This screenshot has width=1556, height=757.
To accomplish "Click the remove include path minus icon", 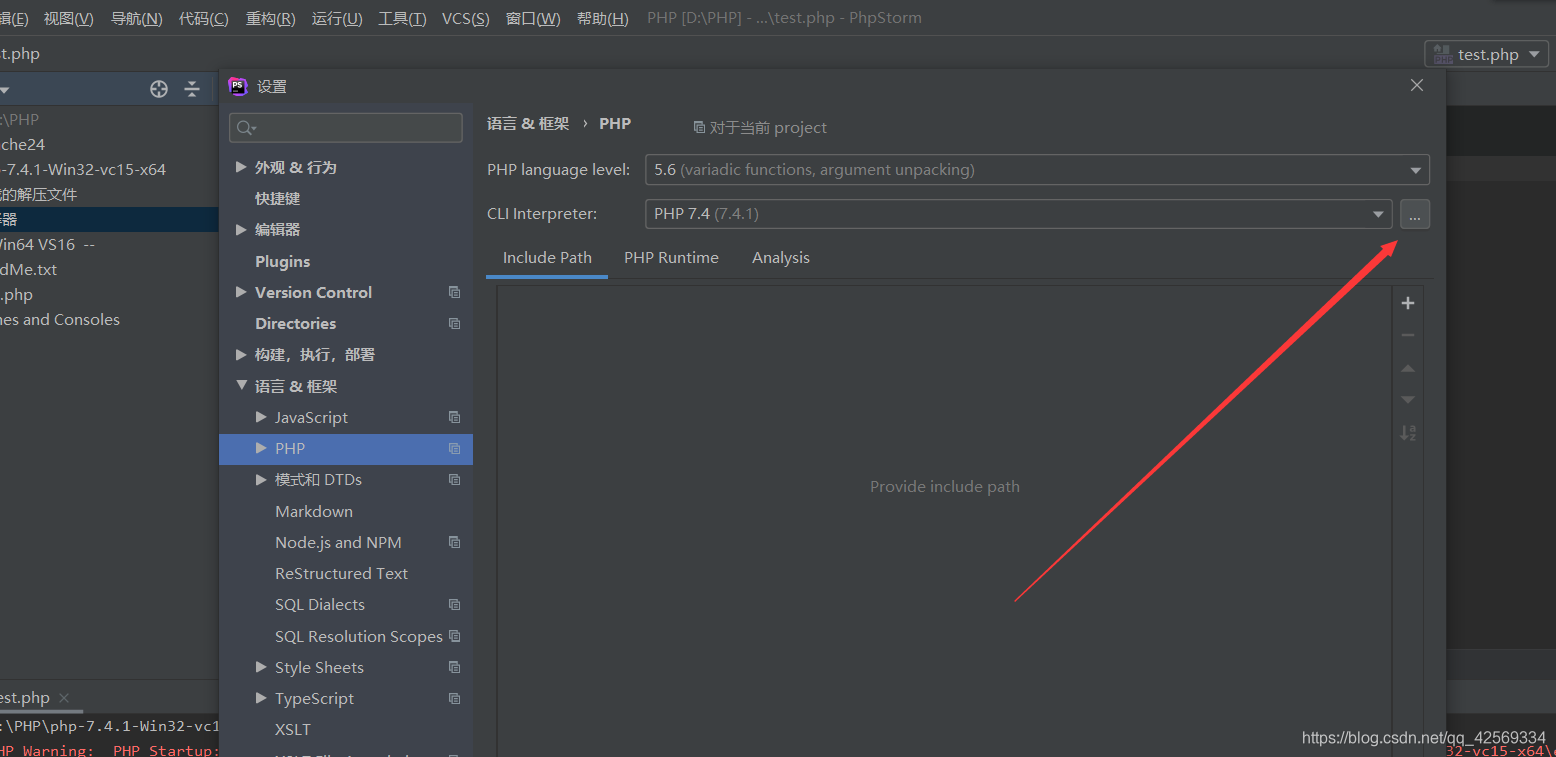I will [x=1408, y=335].
